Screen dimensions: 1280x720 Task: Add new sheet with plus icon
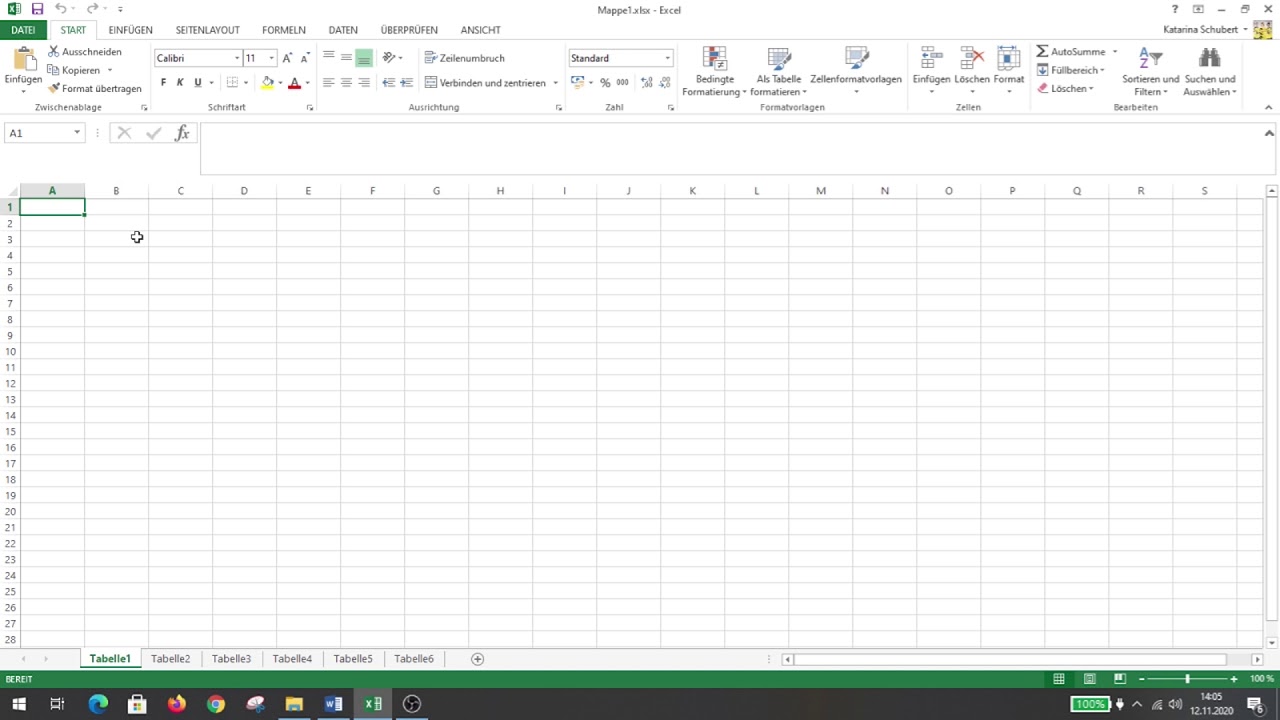477,659
